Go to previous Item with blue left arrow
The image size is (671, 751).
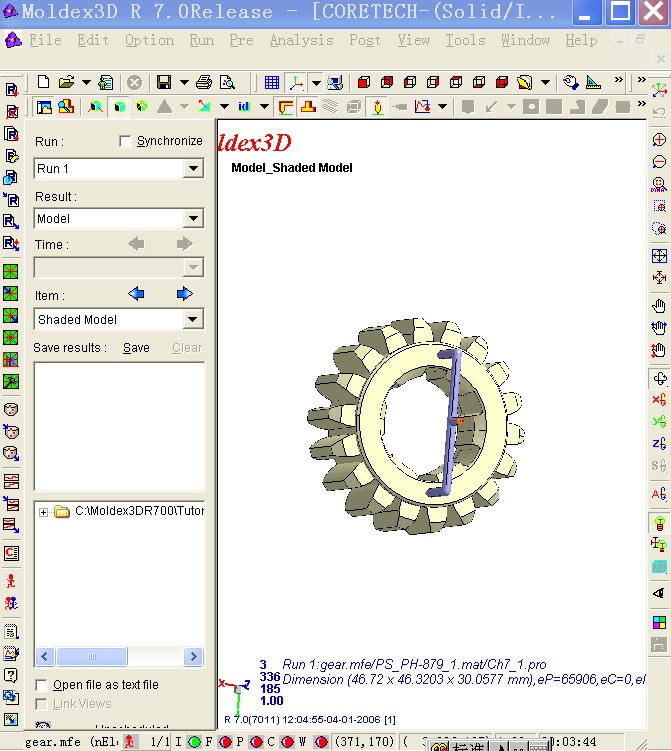(136, 294)
